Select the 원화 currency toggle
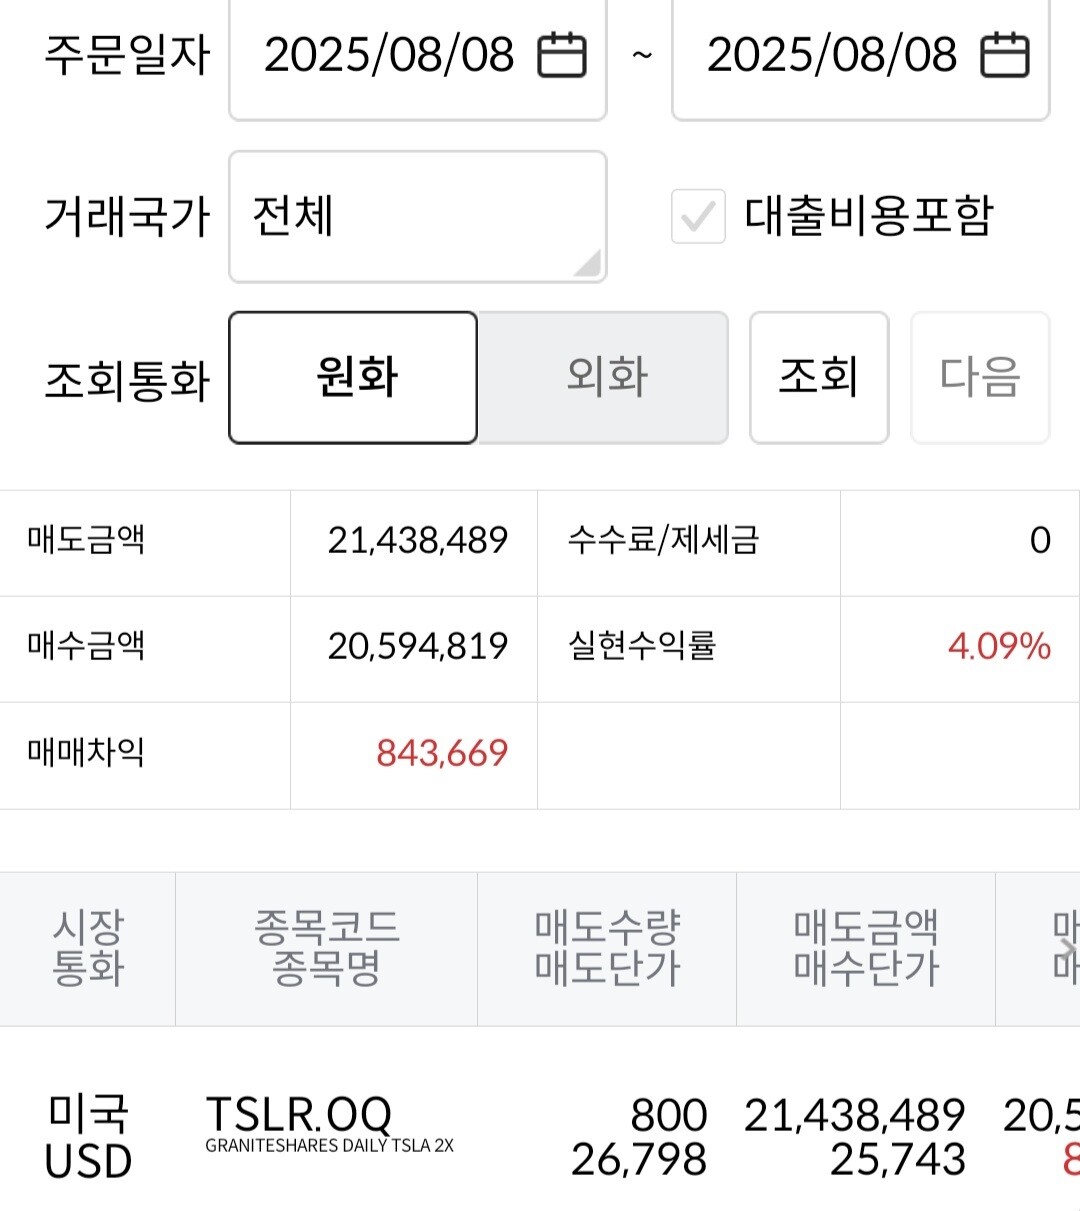1080x1211 pixels. tap(353, 377)
